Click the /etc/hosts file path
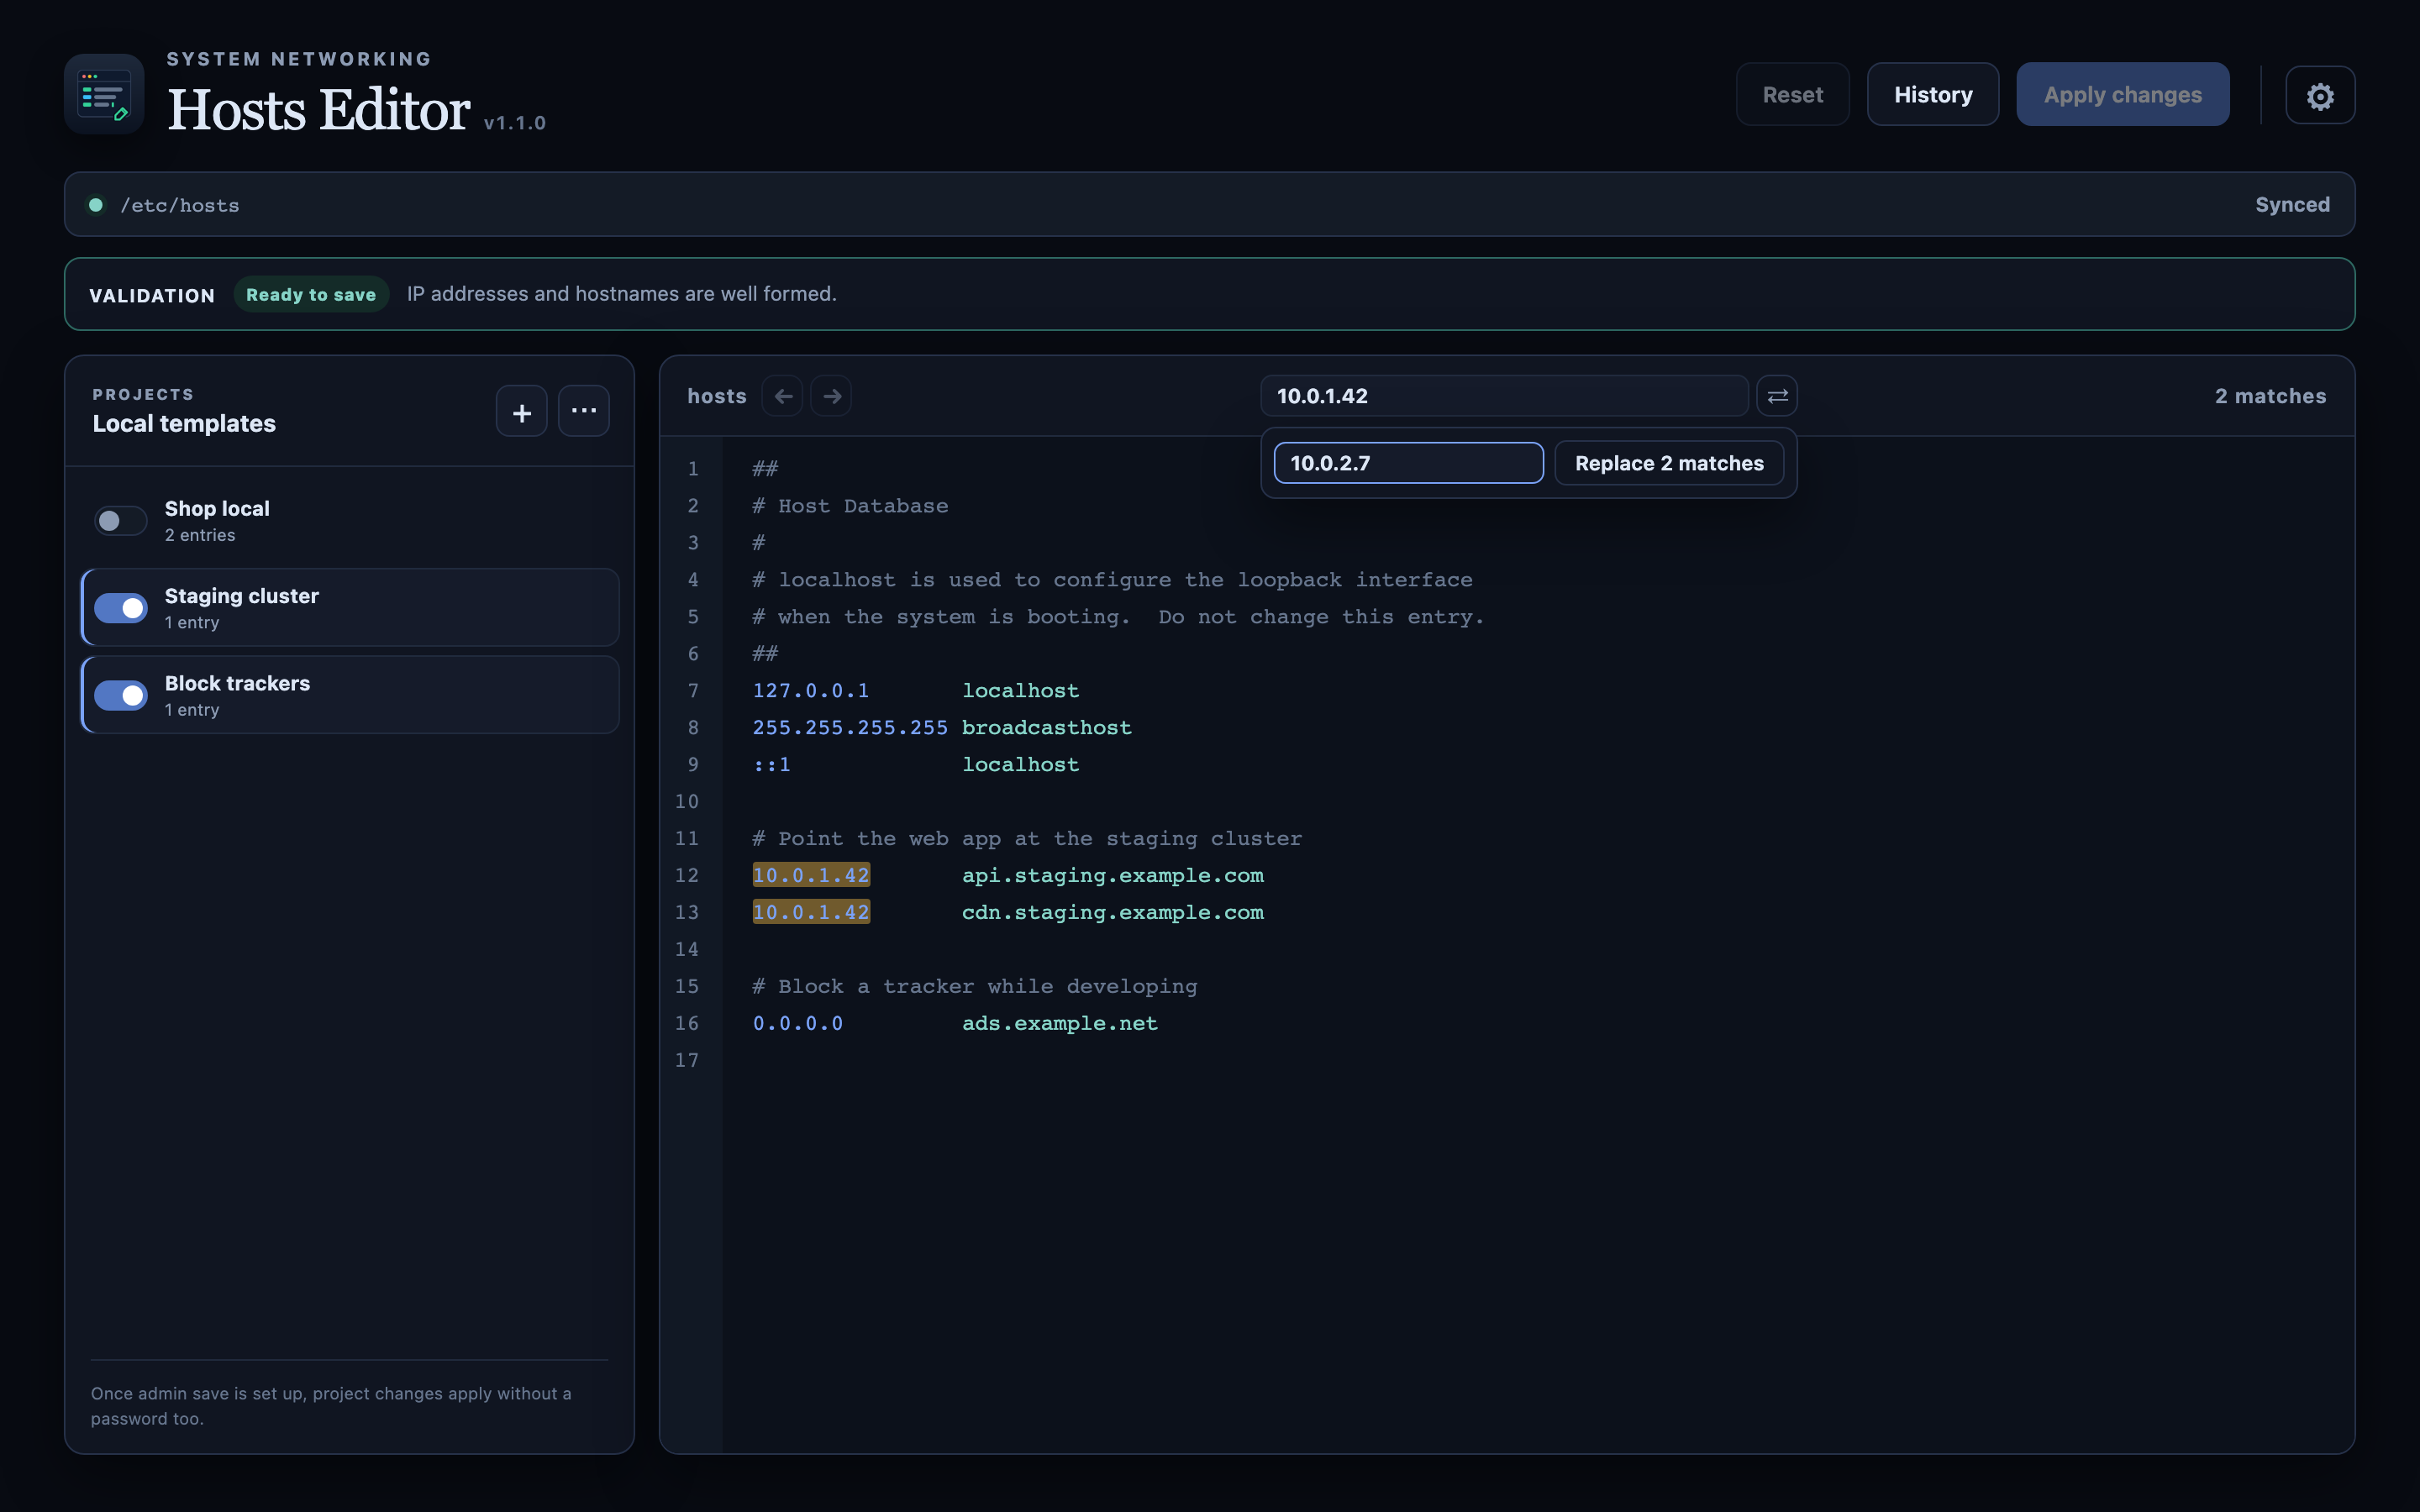The height and width of the screenshot is (1512, 2420). pyautogui.click(x=180, y=205)
